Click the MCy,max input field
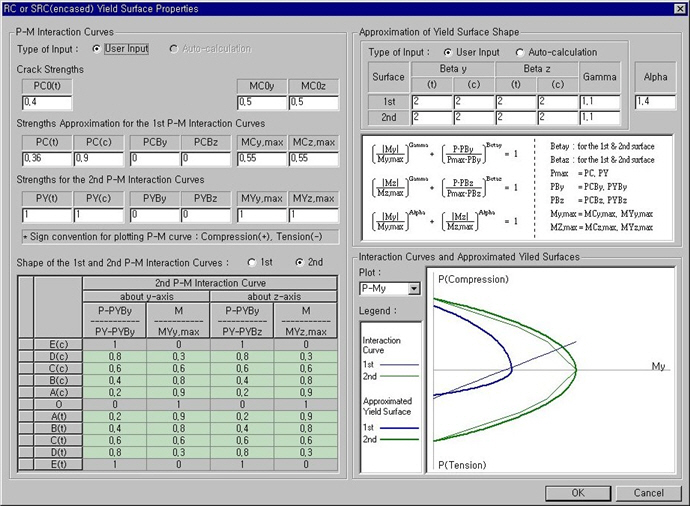This screenshot has height=506, width=690. click(x=260, y=158)
